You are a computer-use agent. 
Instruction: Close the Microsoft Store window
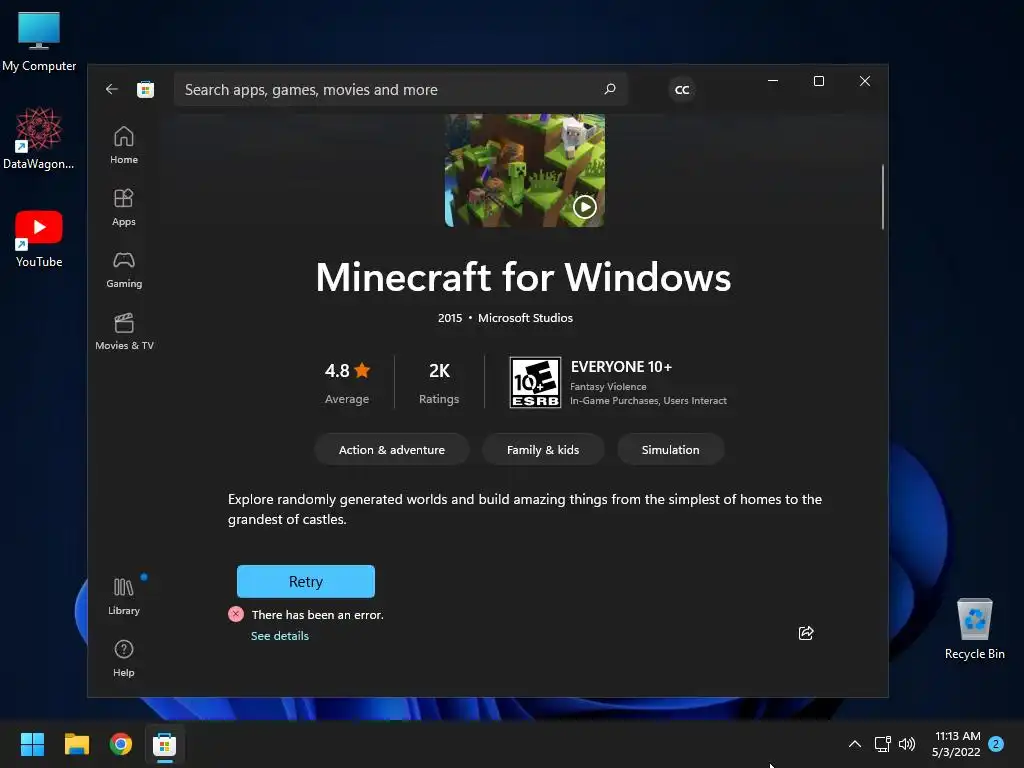865,81
